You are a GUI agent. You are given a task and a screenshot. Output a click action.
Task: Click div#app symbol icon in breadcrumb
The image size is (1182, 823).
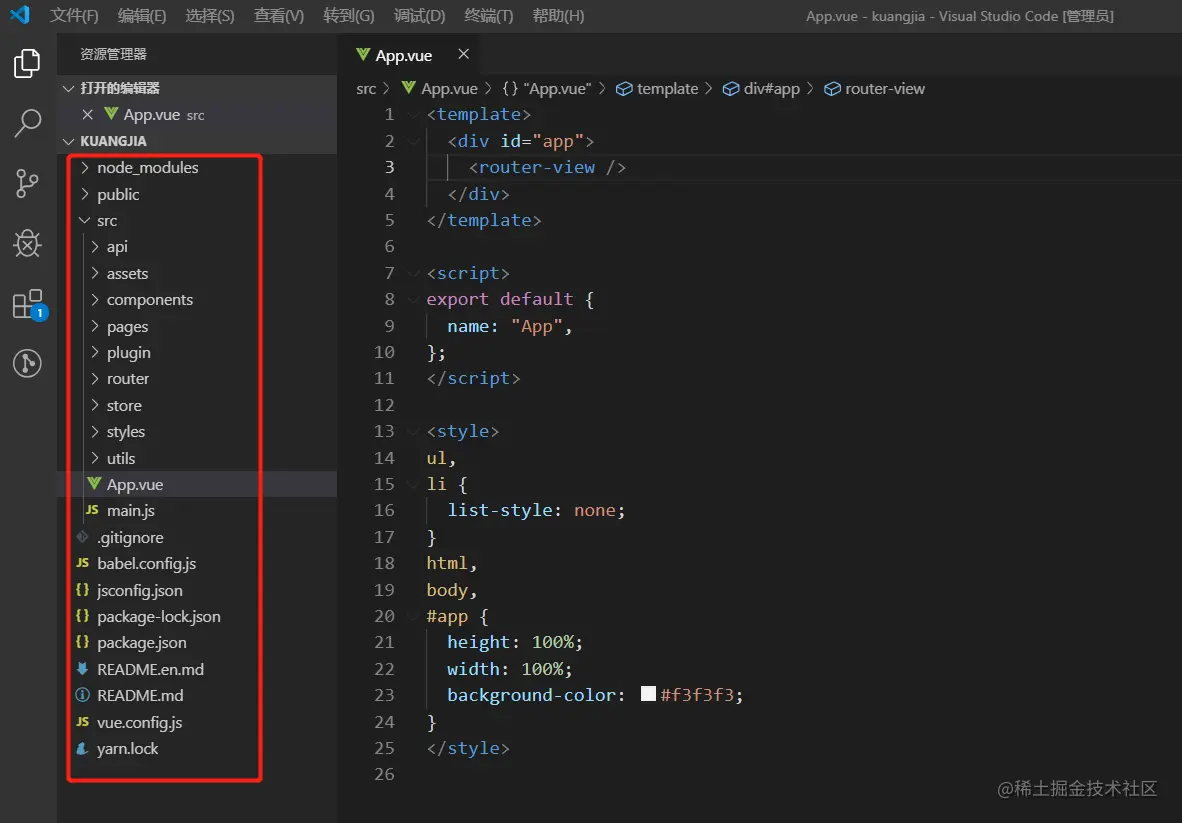click(731, 89)
